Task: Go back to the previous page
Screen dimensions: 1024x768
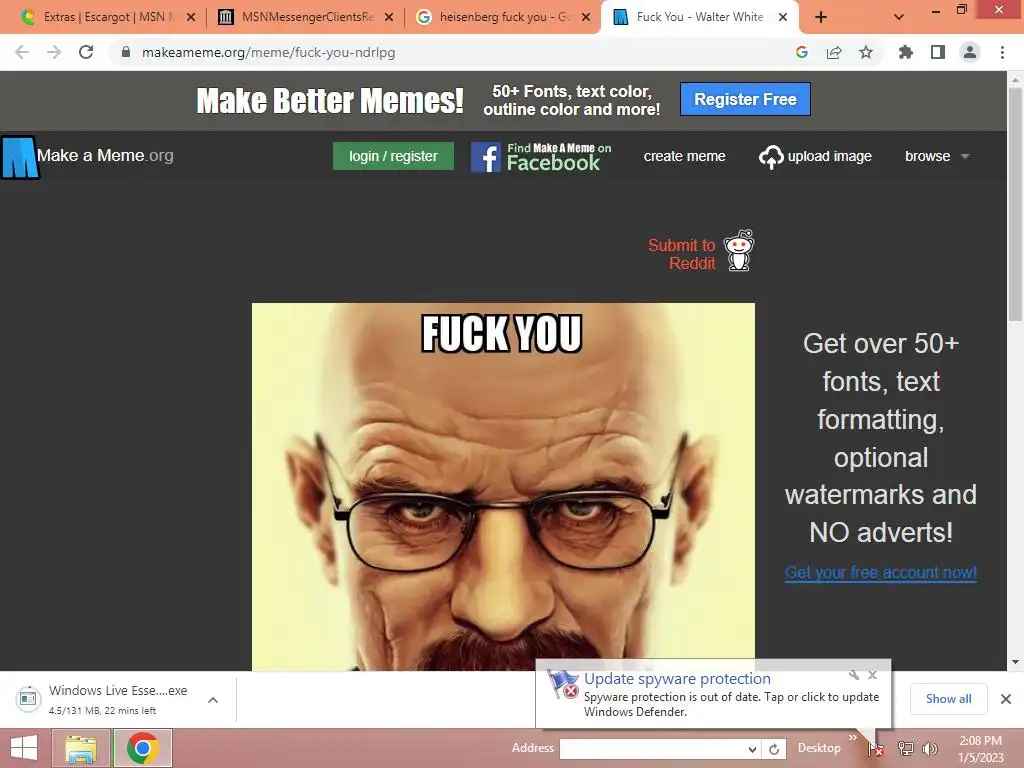Action: coord(22,52)
